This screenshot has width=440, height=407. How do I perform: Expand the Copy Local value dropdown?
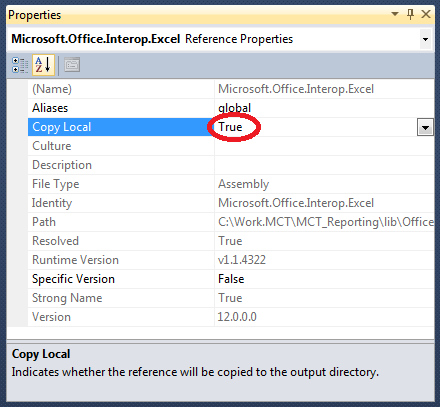425,127
